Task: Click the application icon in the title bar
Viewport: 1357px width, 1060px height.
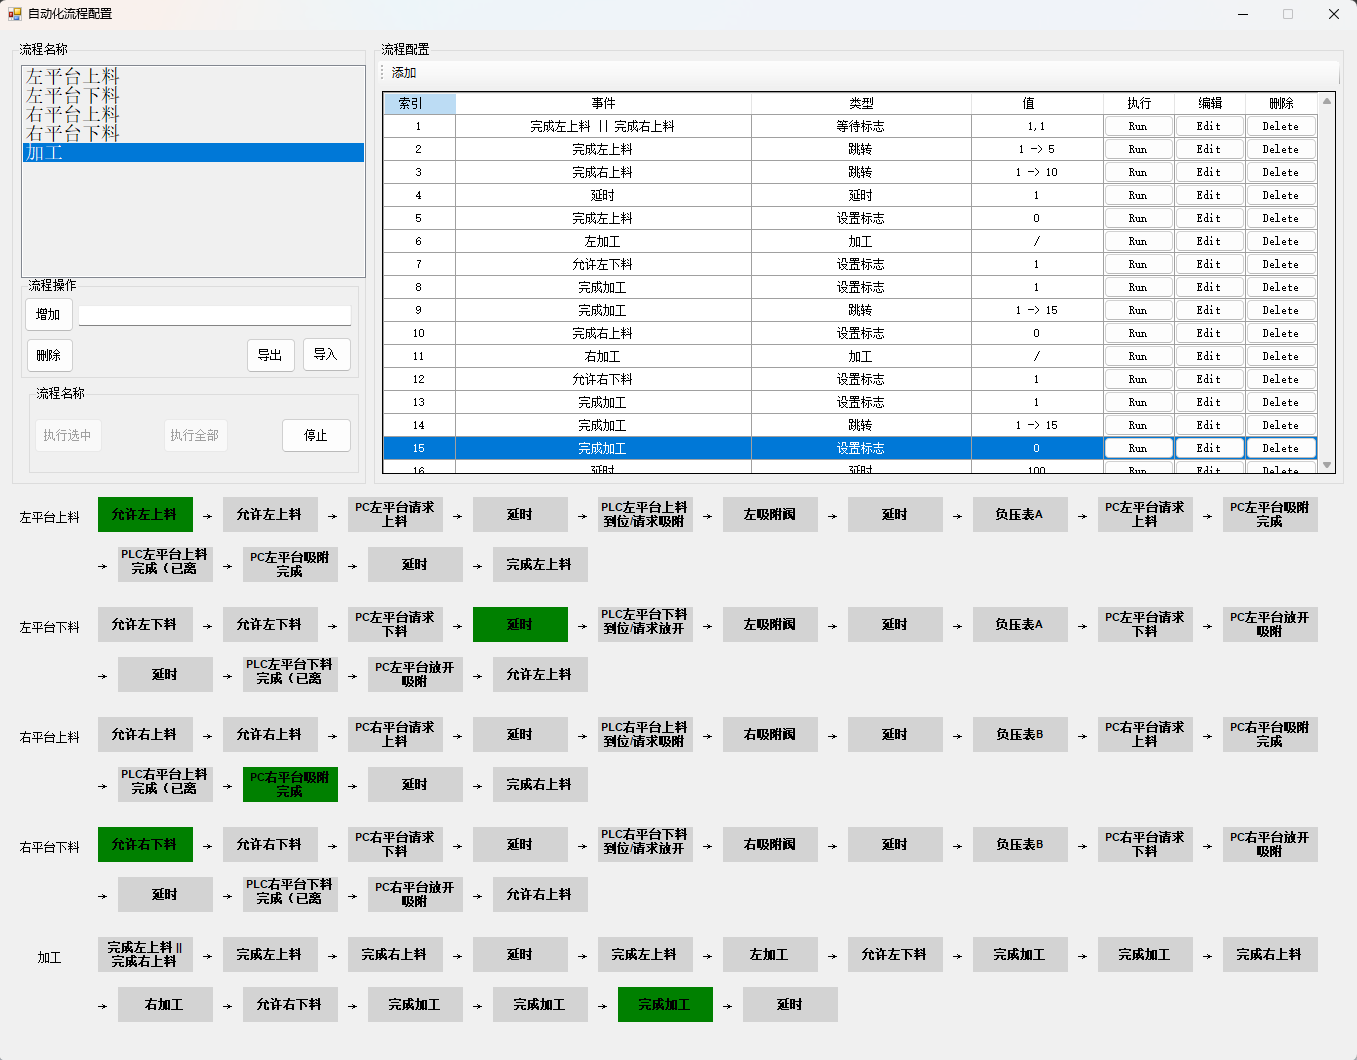Action: pyautogui.click(x=14, y=13)
